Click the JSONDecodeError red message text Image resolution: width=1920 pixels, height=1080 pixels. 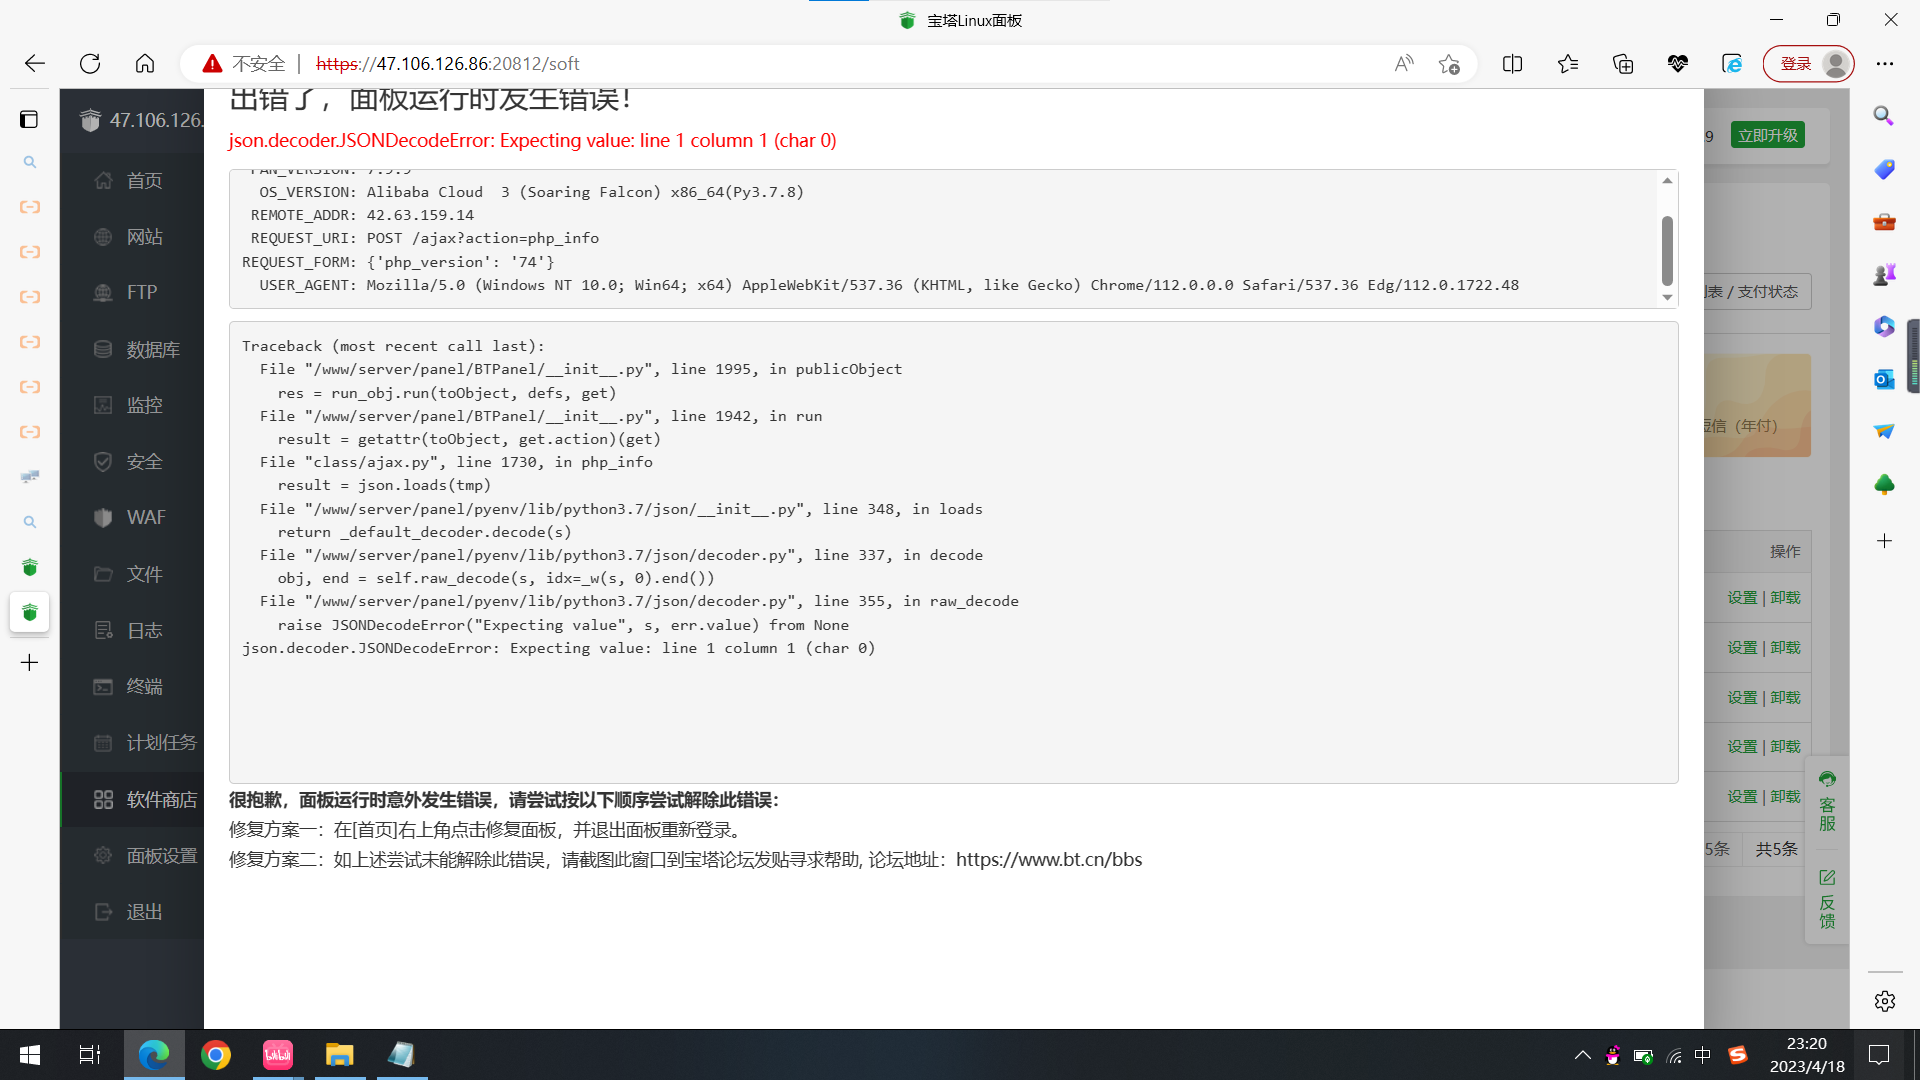(x=533, y=141)
